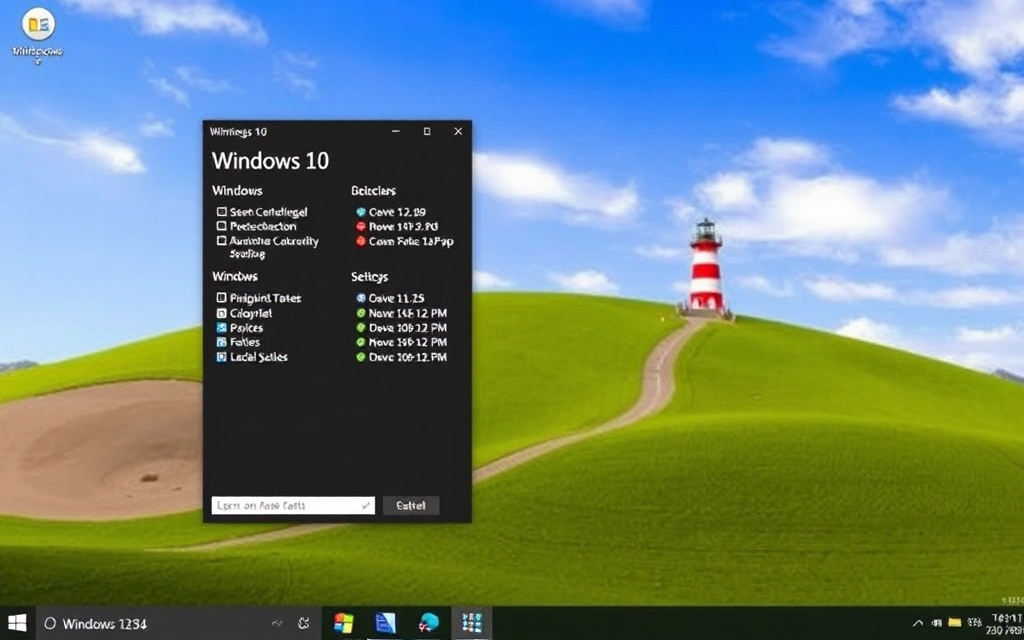The image size is (1024, 640).
Task: Open the taskbar clock and date
Action: [x=1006, y=624]
